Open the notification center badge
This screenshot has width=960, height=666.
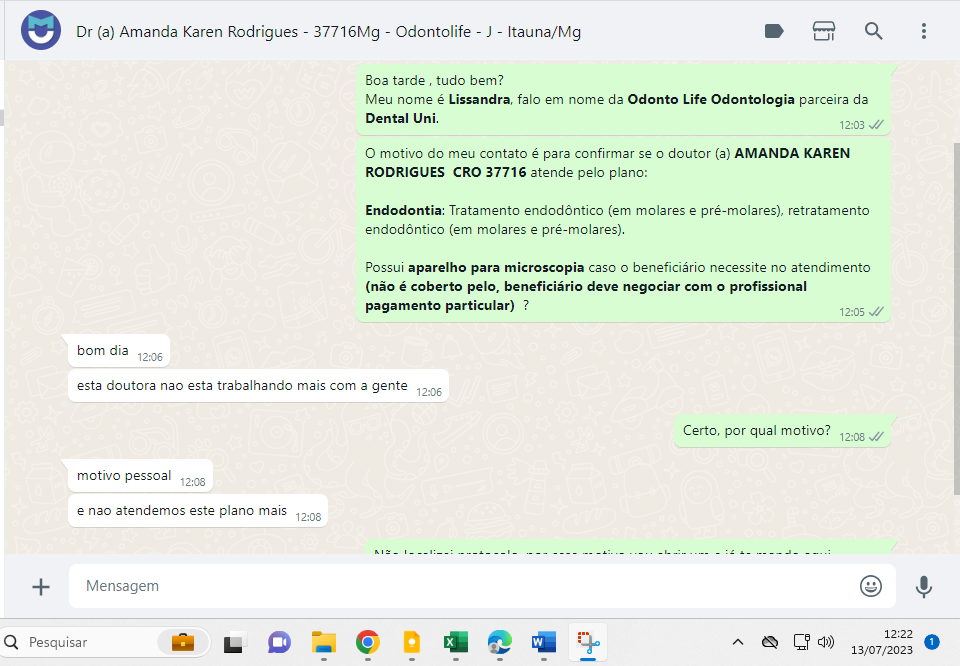point(932,642)
